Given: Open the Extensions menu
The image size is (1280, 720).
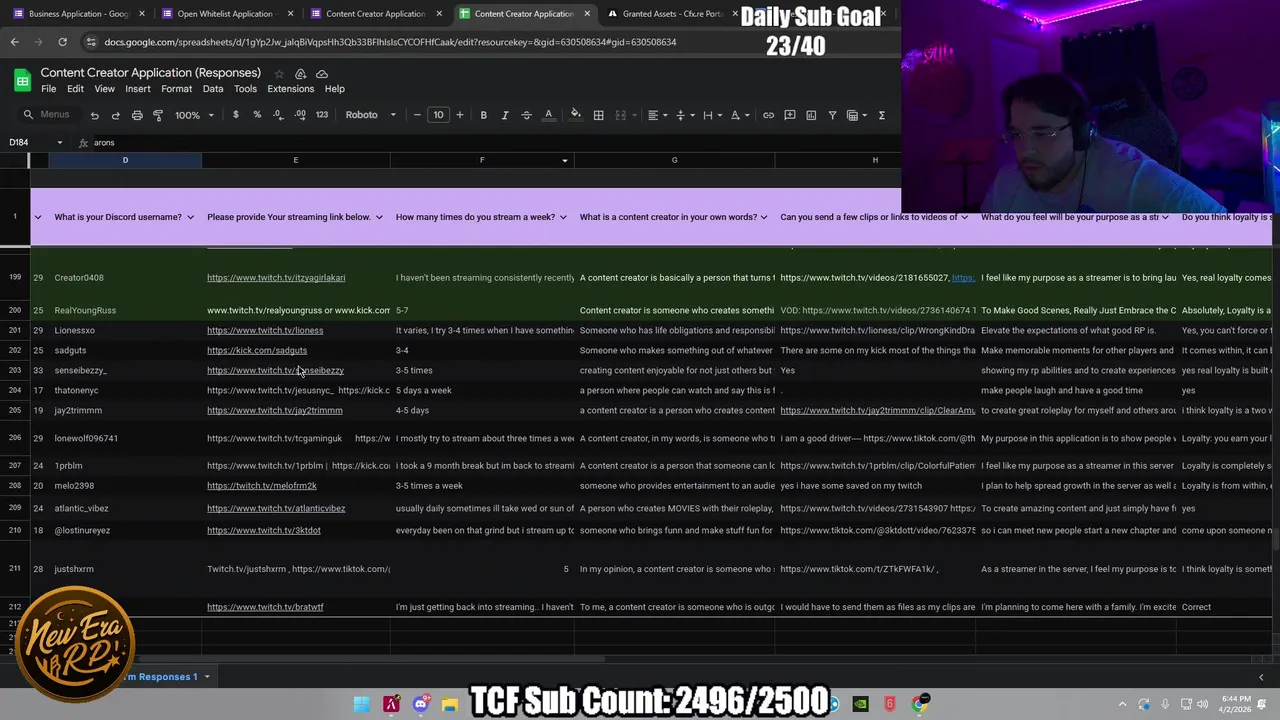Looking at the screenshot, I should (290, 89).
